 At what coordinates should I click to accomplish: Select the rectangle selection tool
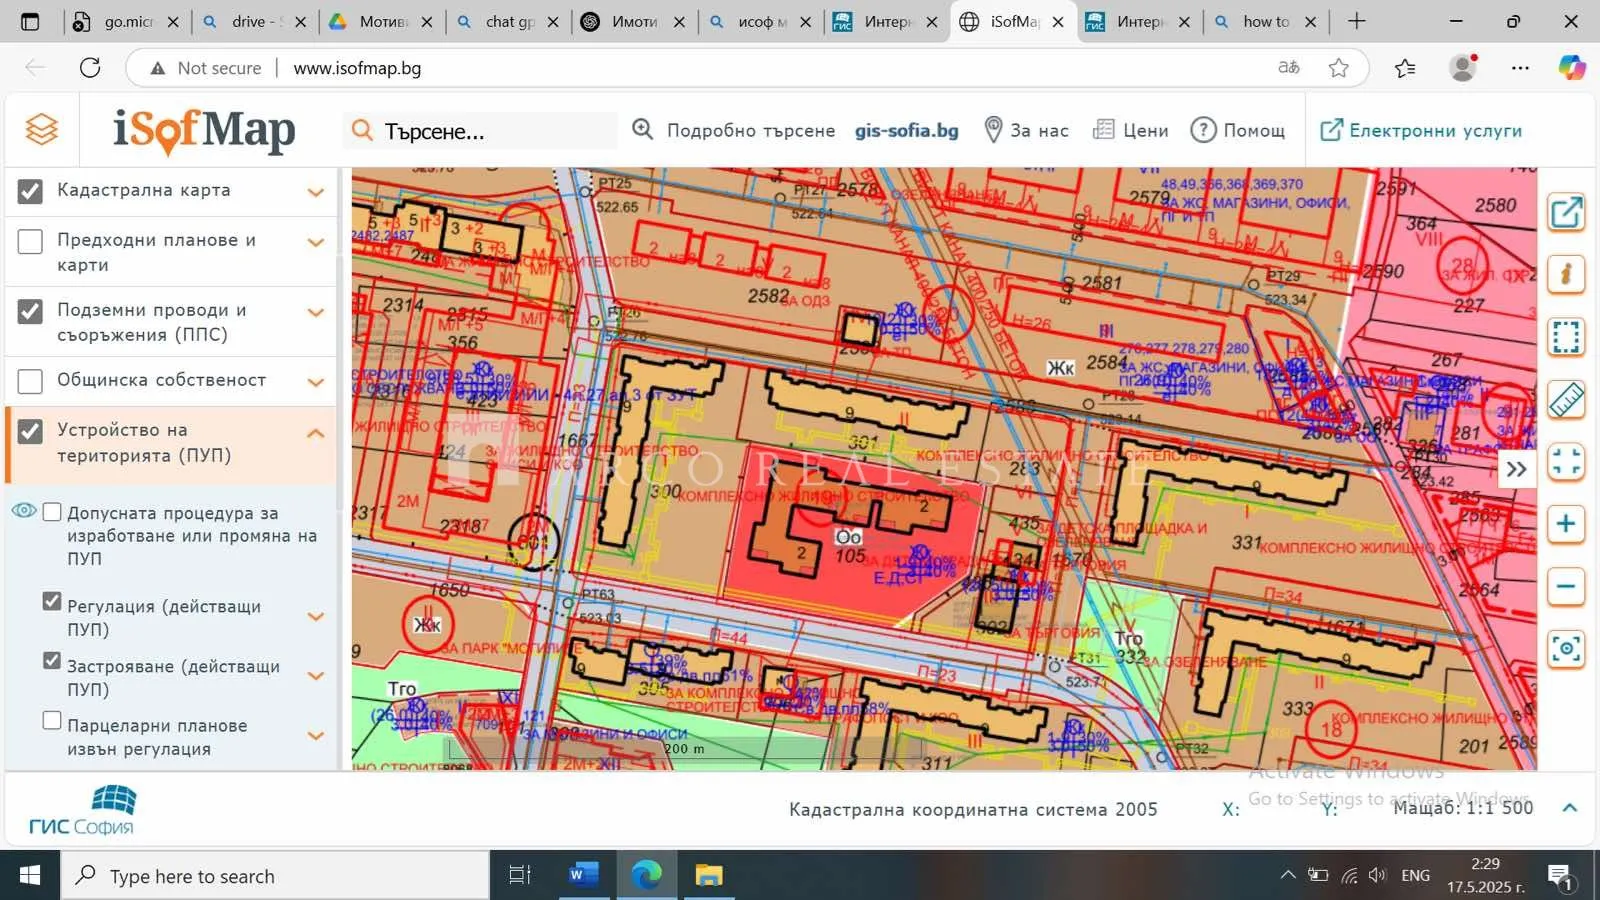click(x=1566, y=337)
